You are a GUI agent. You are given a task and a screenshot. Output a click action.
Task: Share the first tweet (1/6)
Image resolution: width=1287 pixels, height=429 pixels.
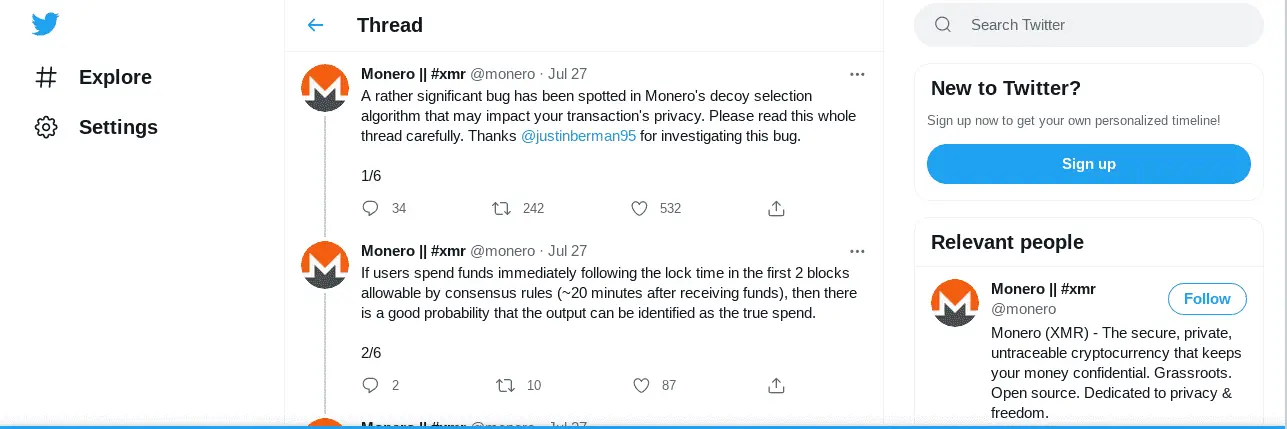(x=776, y=208)
